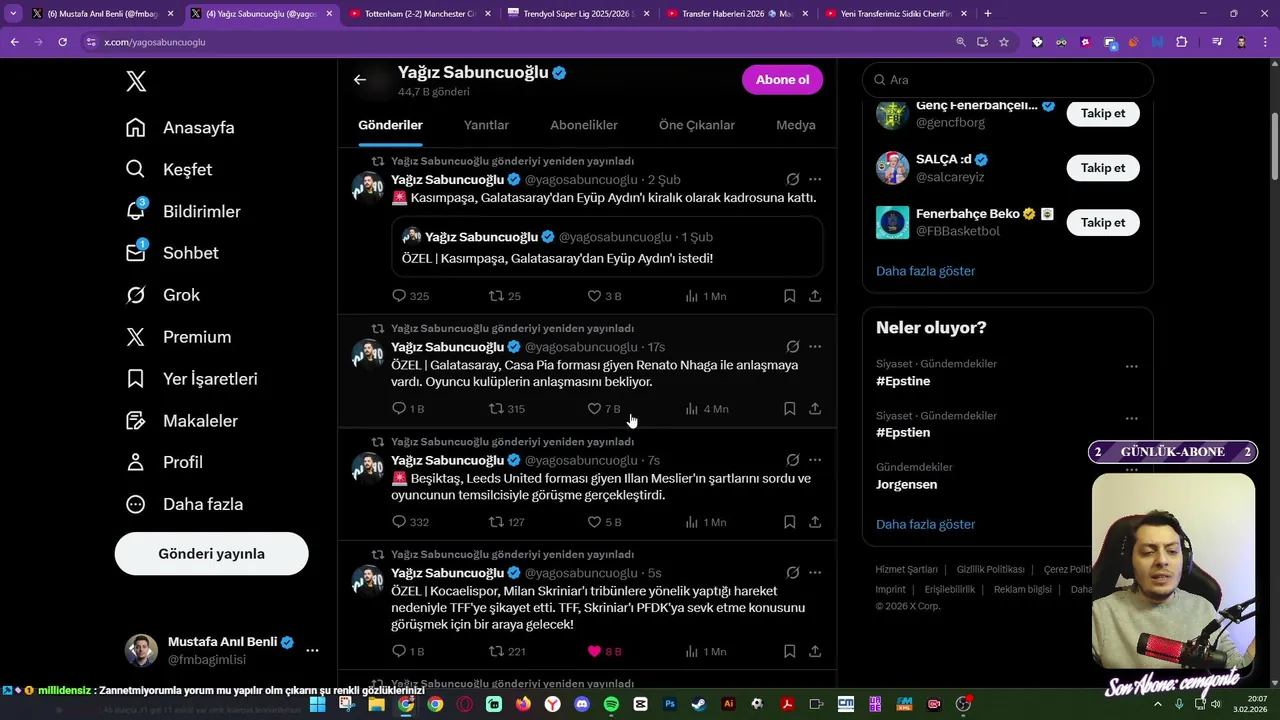Click the Abone ol button

click(x=782, y=80)
